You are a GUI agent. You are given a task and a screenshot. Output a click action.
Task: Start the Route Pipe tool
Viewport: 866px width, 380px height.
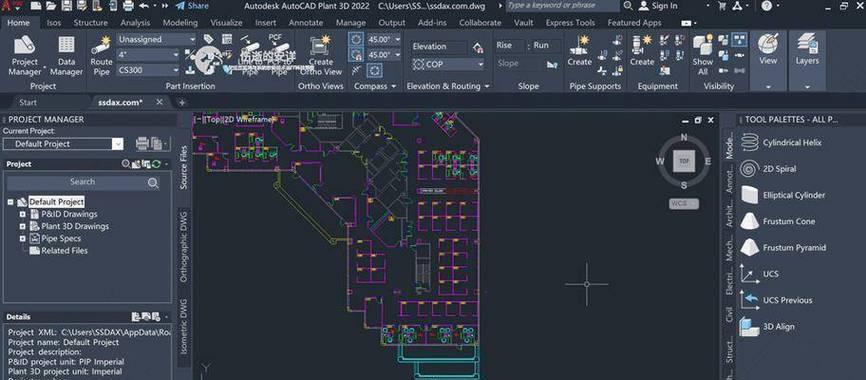[101, 56]
